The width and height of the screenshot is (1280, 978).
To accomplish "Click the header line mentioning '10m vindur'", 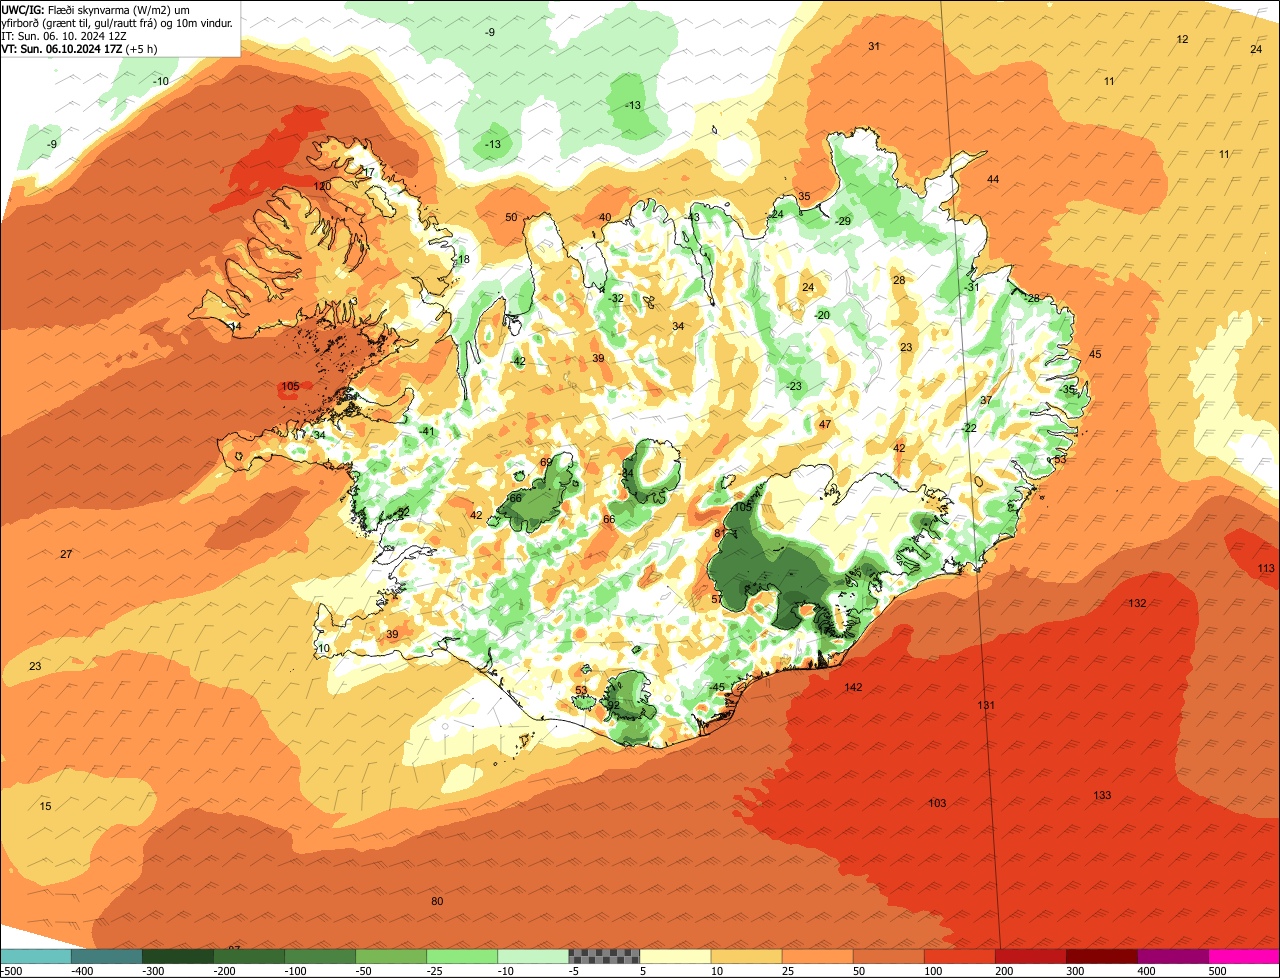I will click(x=117, y=22).
